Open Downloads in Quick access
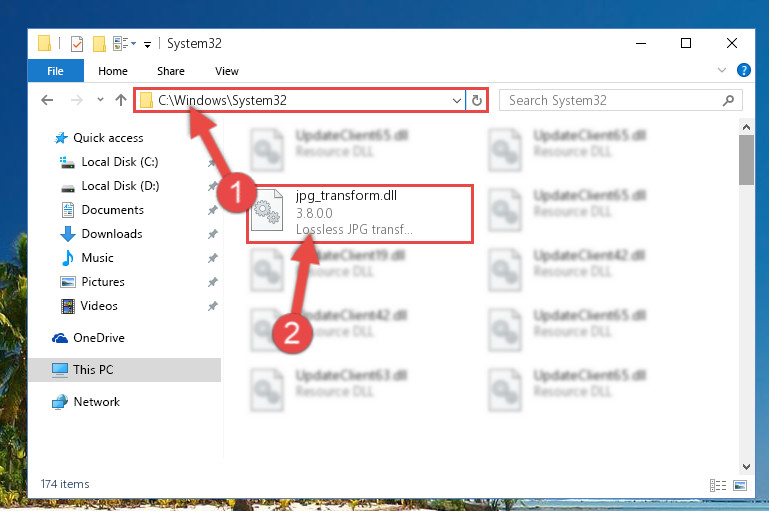769x511 pixels. (112, 234)
